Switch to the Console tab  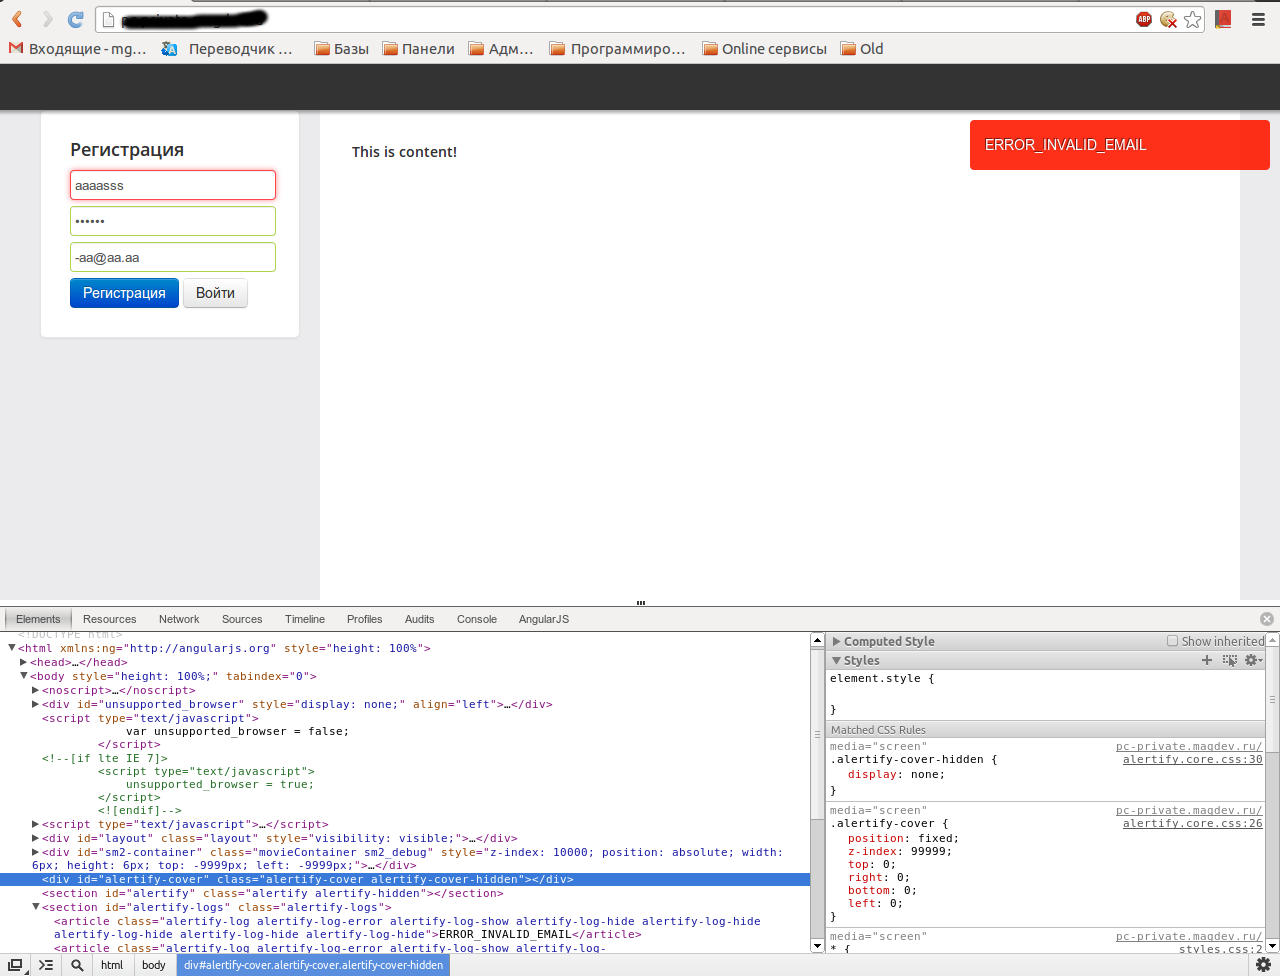coord(477,619)
